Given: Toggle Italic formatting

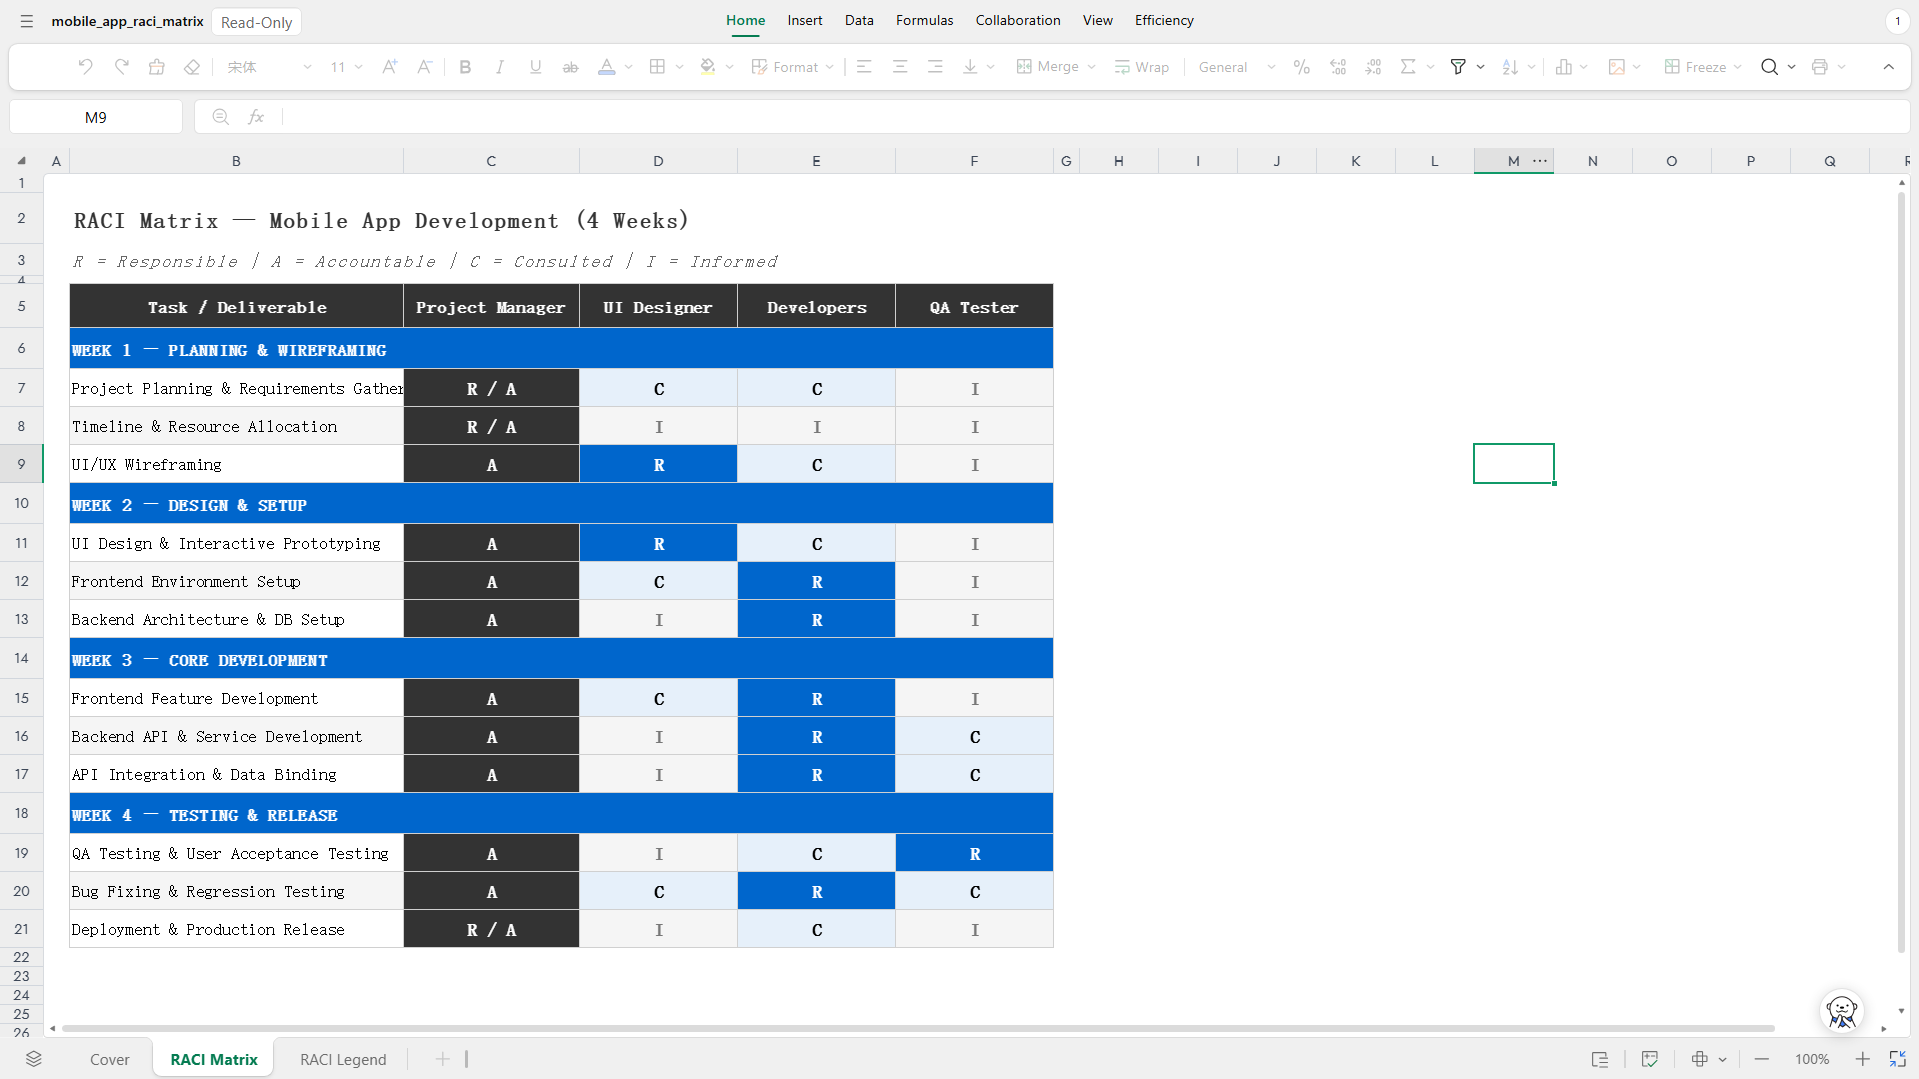Looking at the screenshot, I should [x=500, y=67].
